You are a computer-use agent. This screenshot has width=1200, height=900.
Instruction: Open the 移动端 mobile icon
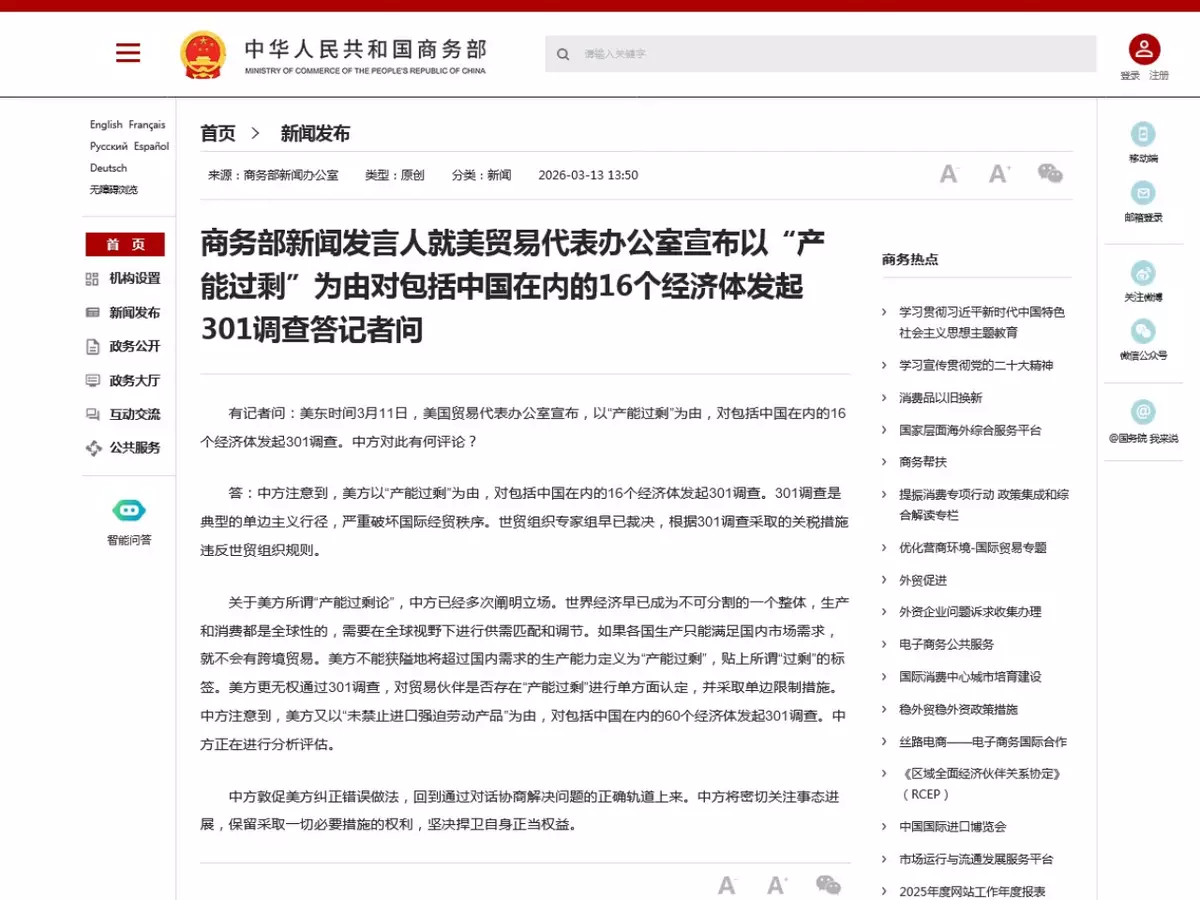[1143, 135]
